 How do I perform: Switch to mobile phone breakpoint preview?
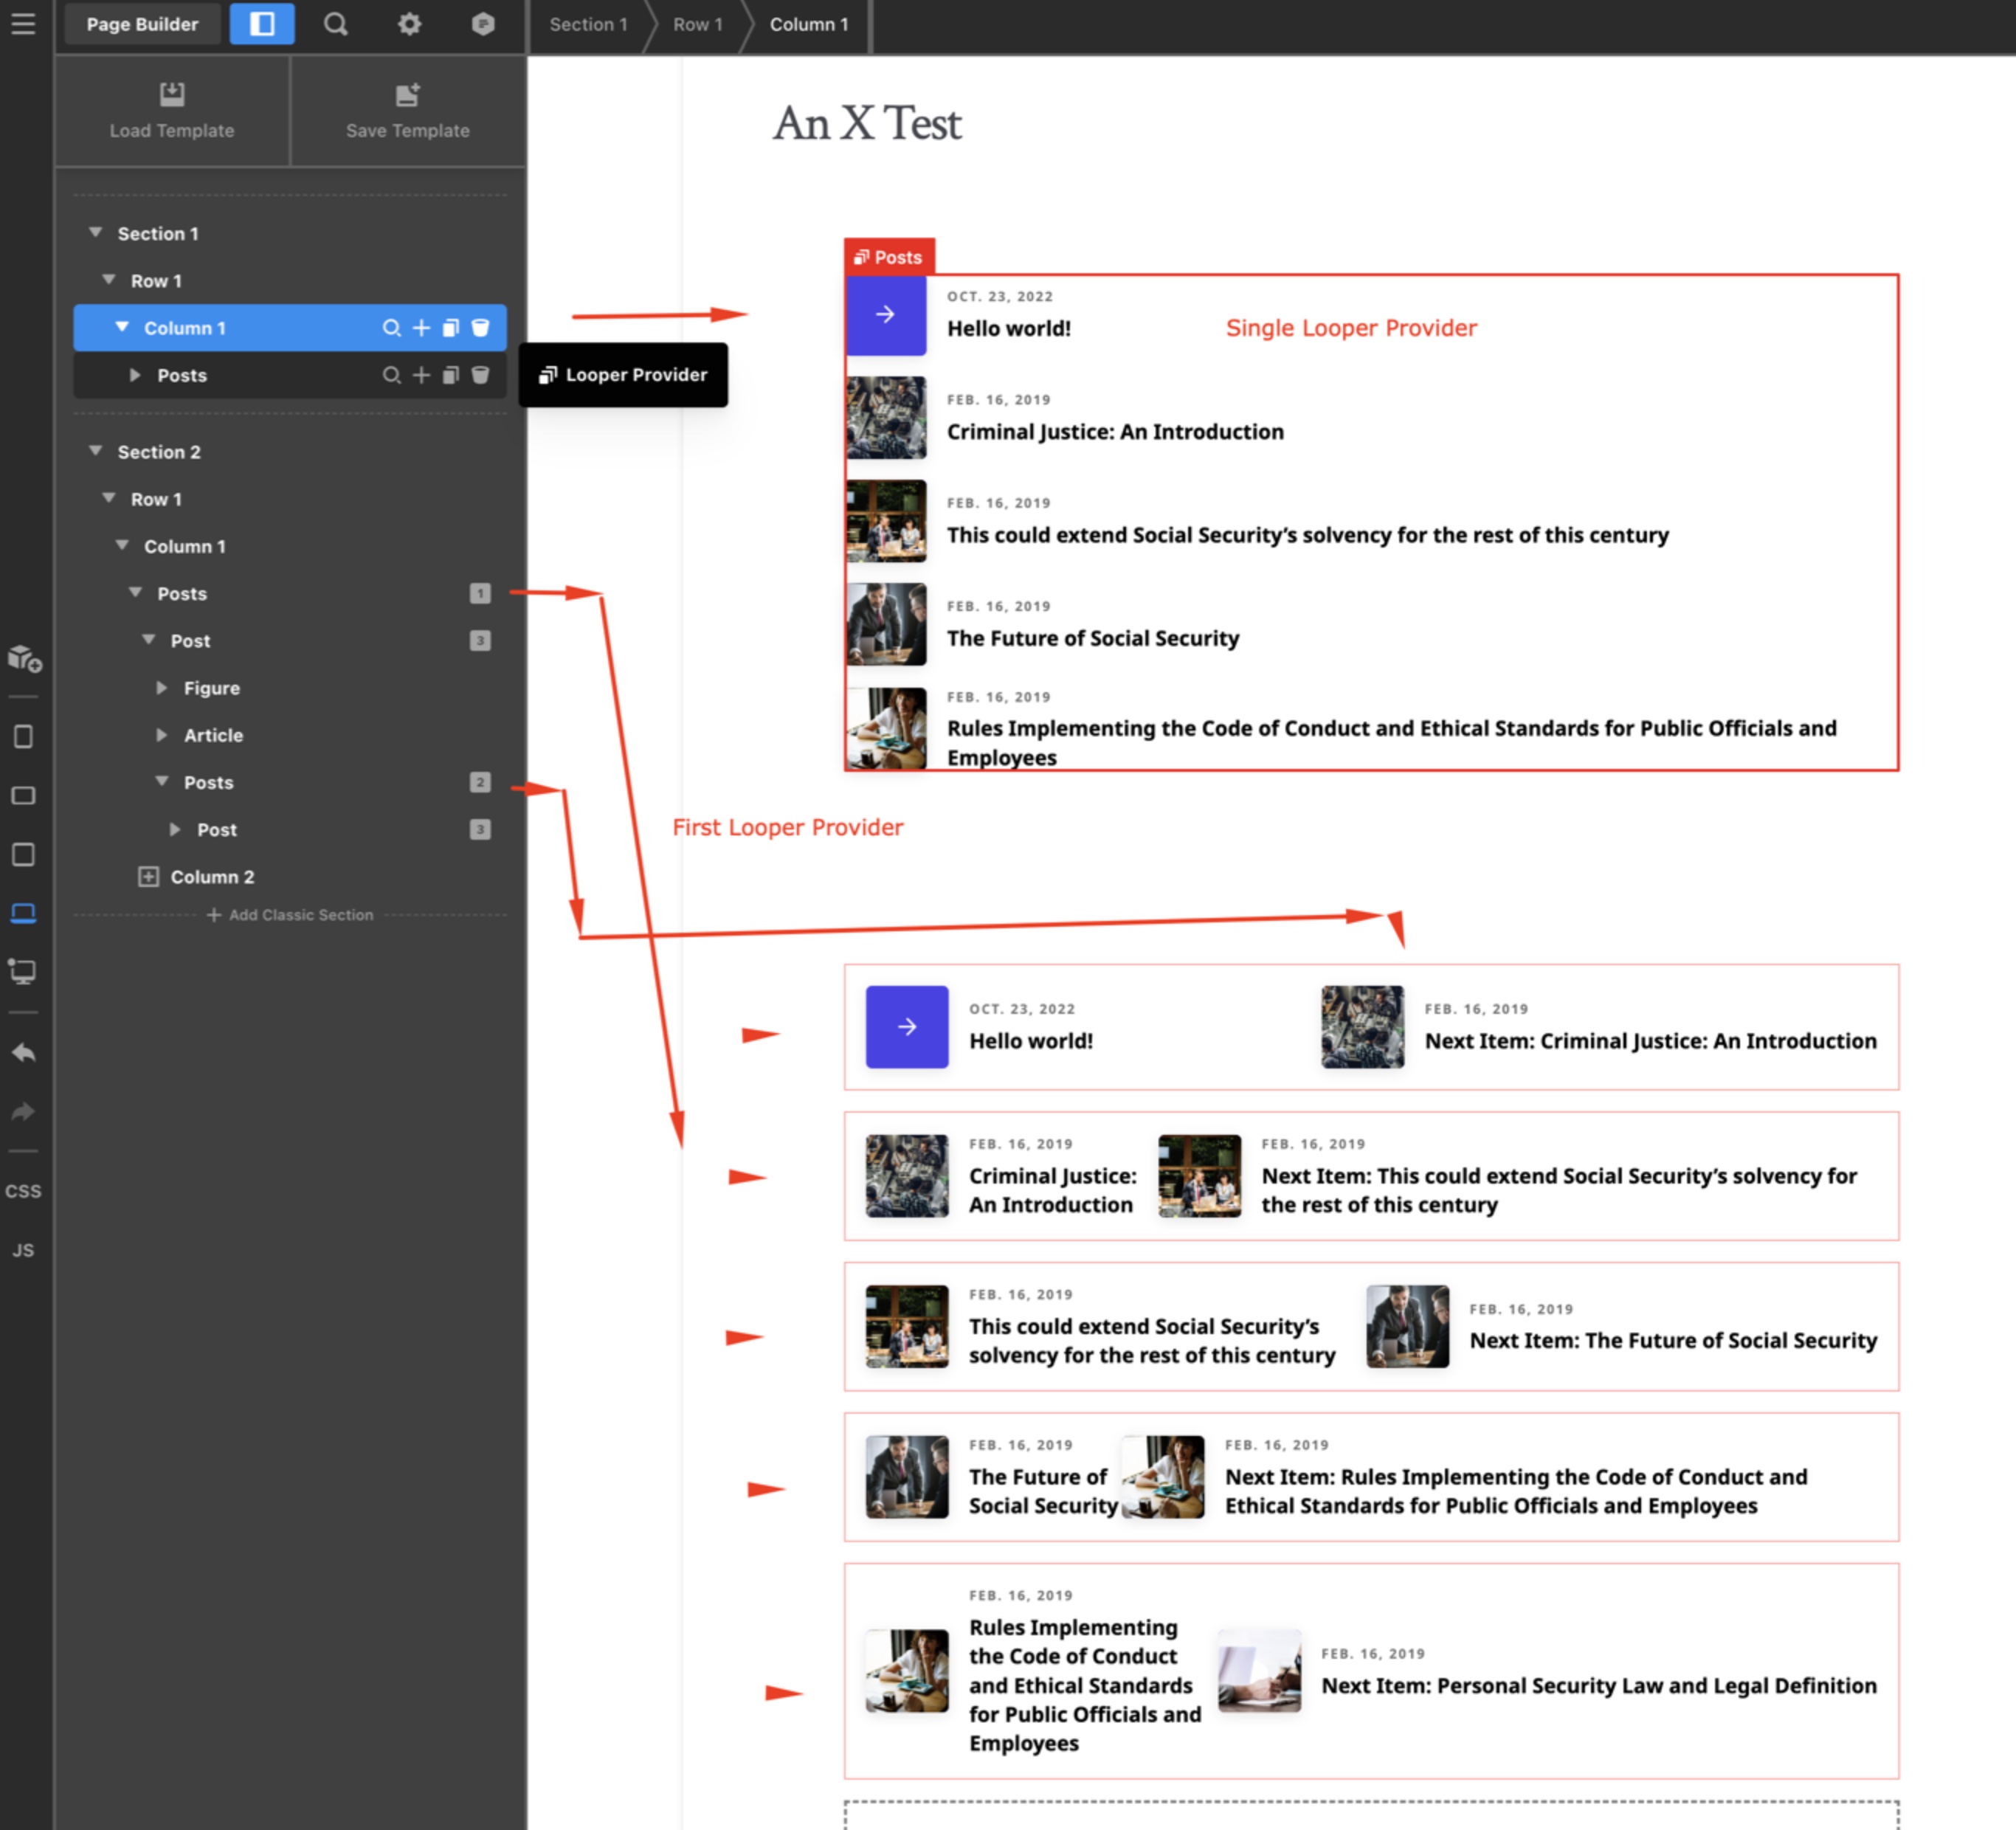pos(23,737)
